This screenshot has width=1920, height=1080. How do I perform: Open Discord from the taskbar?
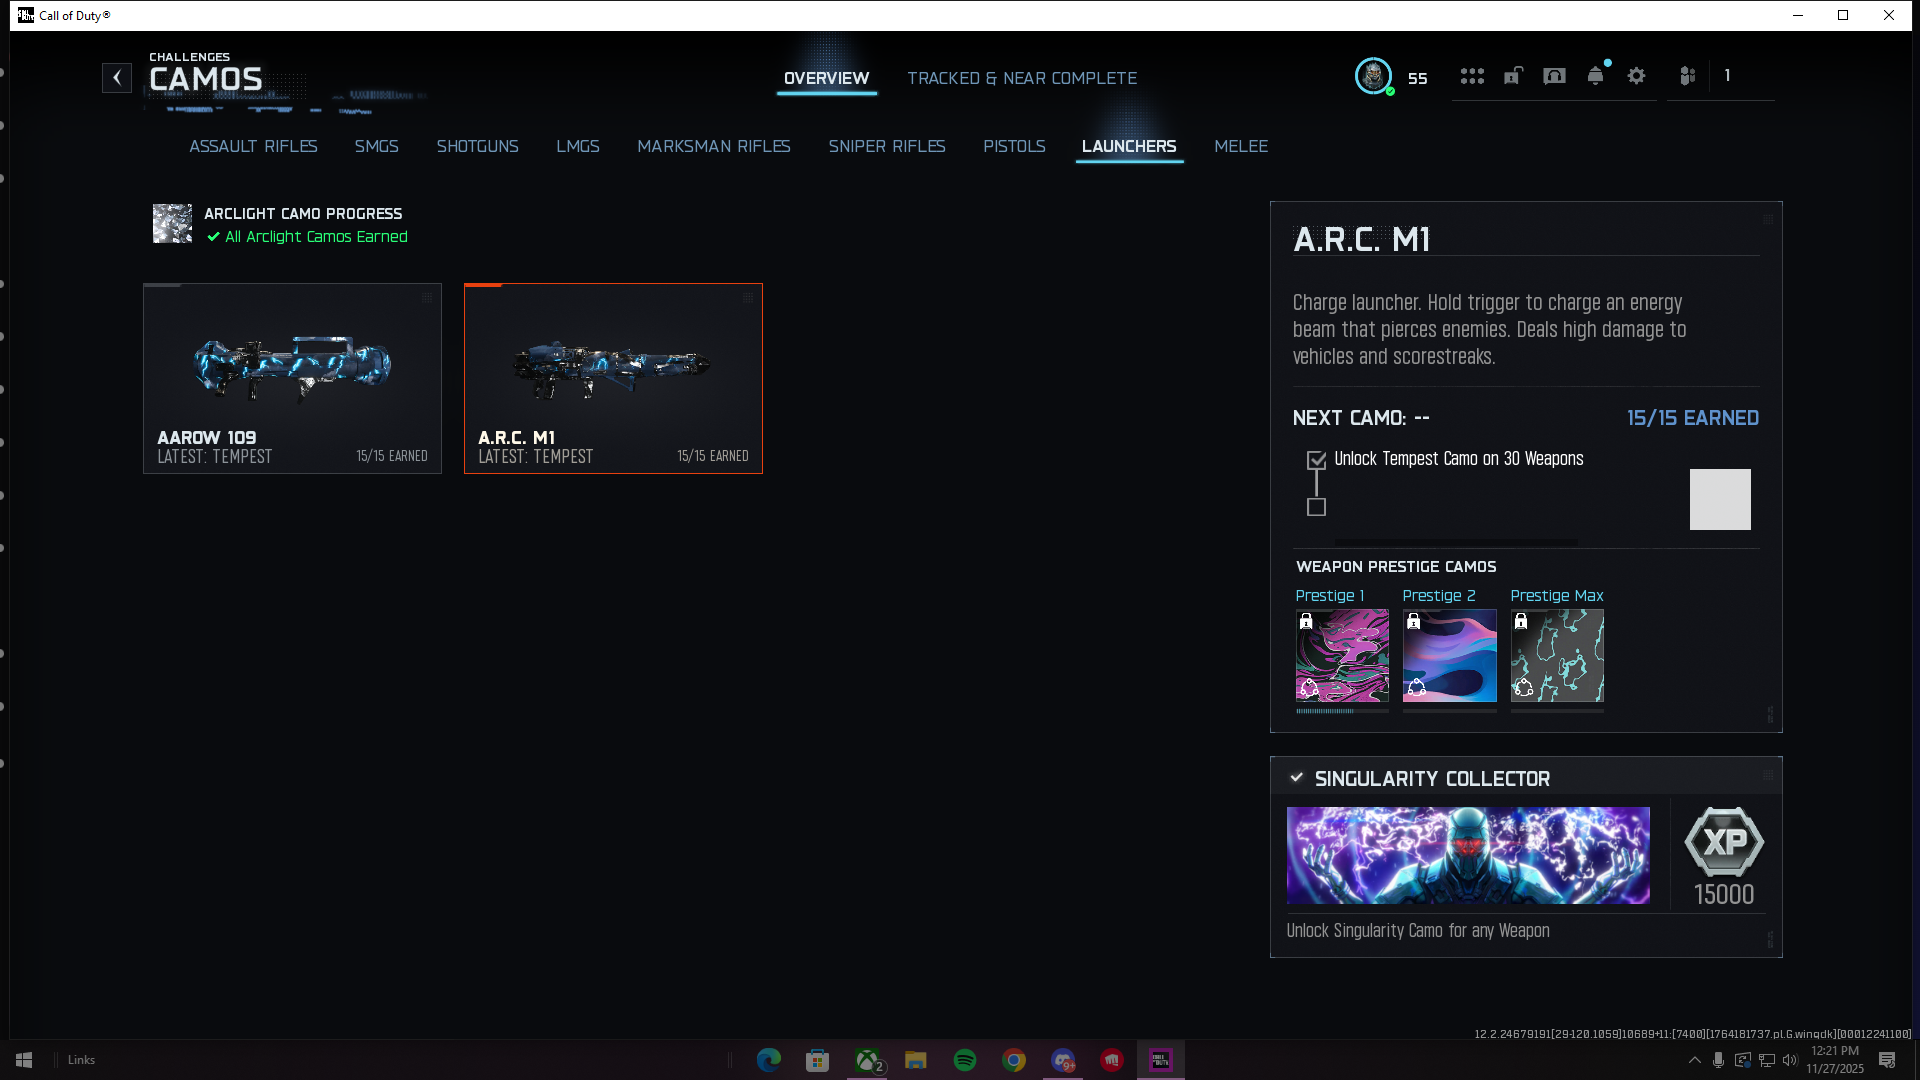point(1063,1060)
